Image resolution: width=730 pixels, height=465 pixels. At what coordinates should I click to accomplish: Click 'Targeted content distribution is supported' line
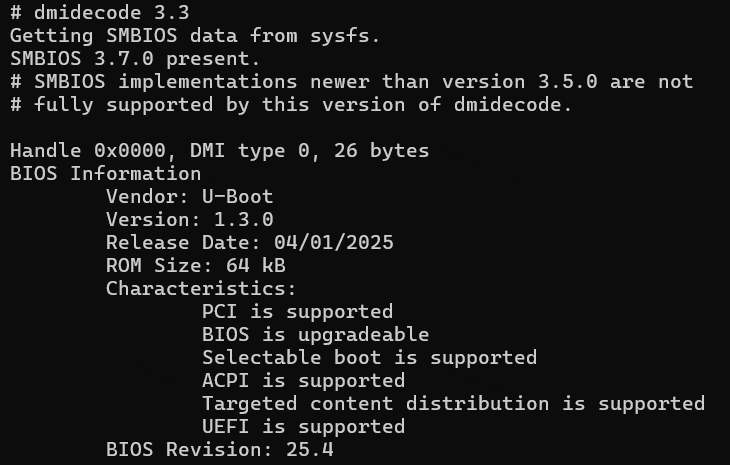453,404
